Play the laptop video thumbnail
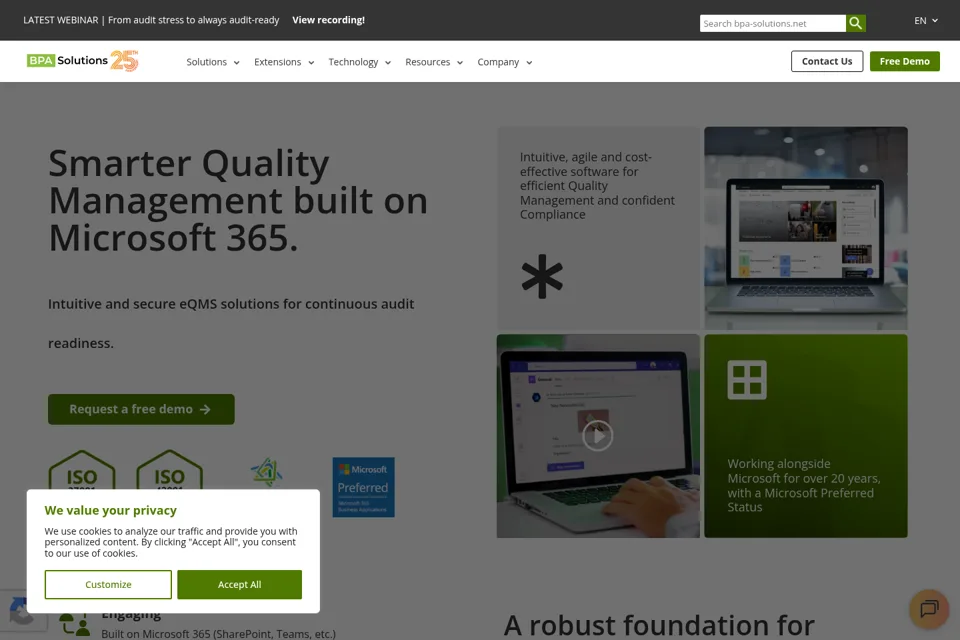This screenshot has width=960, height=640. (598, 436)
